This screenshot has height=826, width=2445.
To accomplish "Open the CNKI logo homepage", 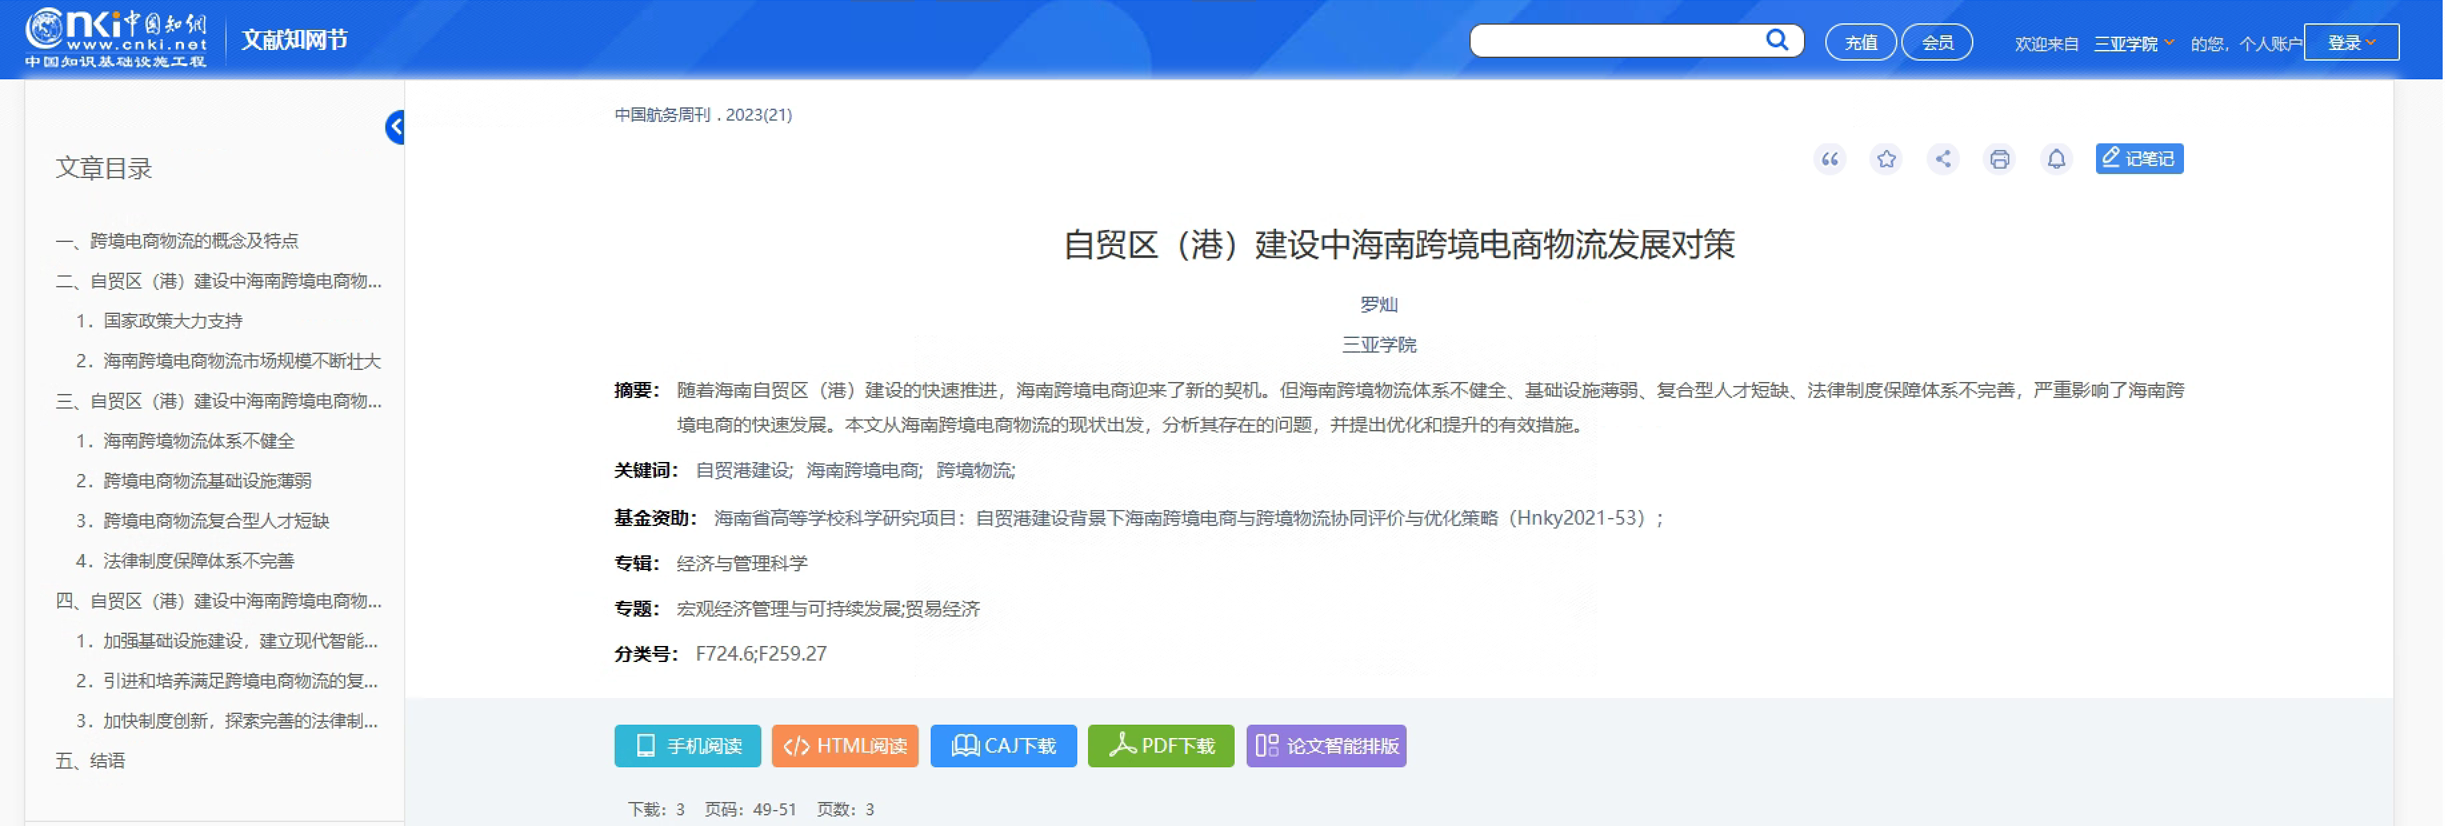I will coord(116,38).
